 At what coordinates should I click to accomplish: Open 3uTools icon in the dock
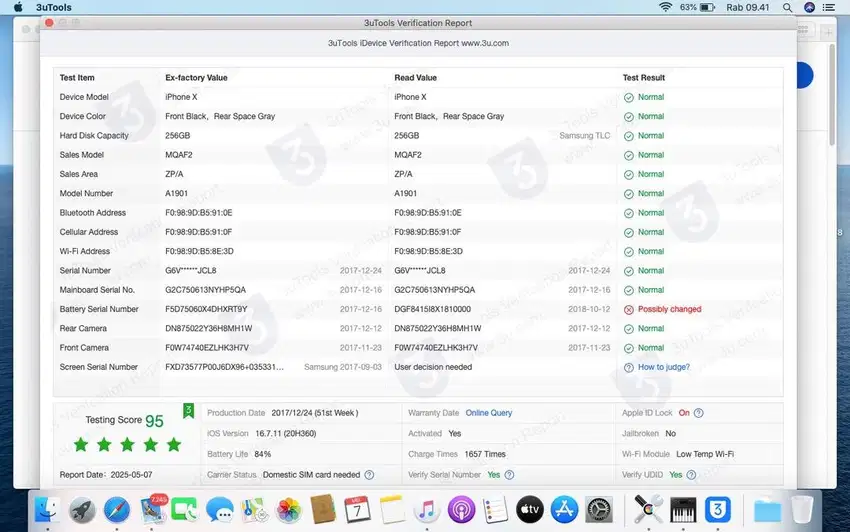coord(718,510)
